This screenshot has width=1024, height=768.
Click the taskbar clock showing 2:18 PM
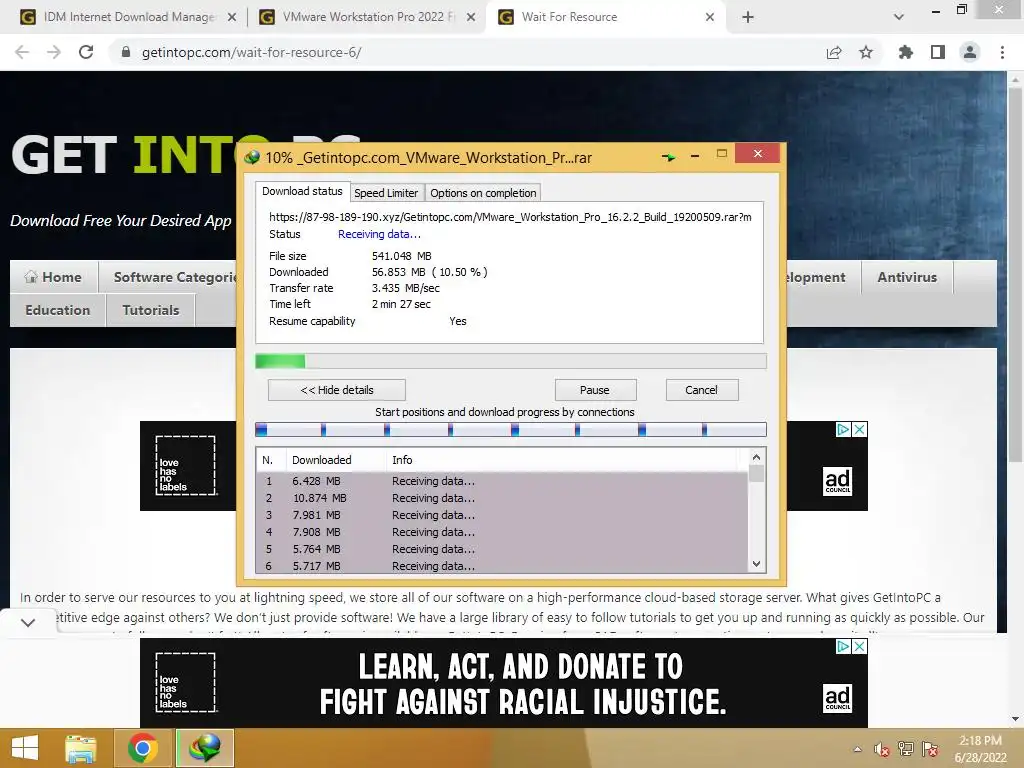[x=980, y=749]
